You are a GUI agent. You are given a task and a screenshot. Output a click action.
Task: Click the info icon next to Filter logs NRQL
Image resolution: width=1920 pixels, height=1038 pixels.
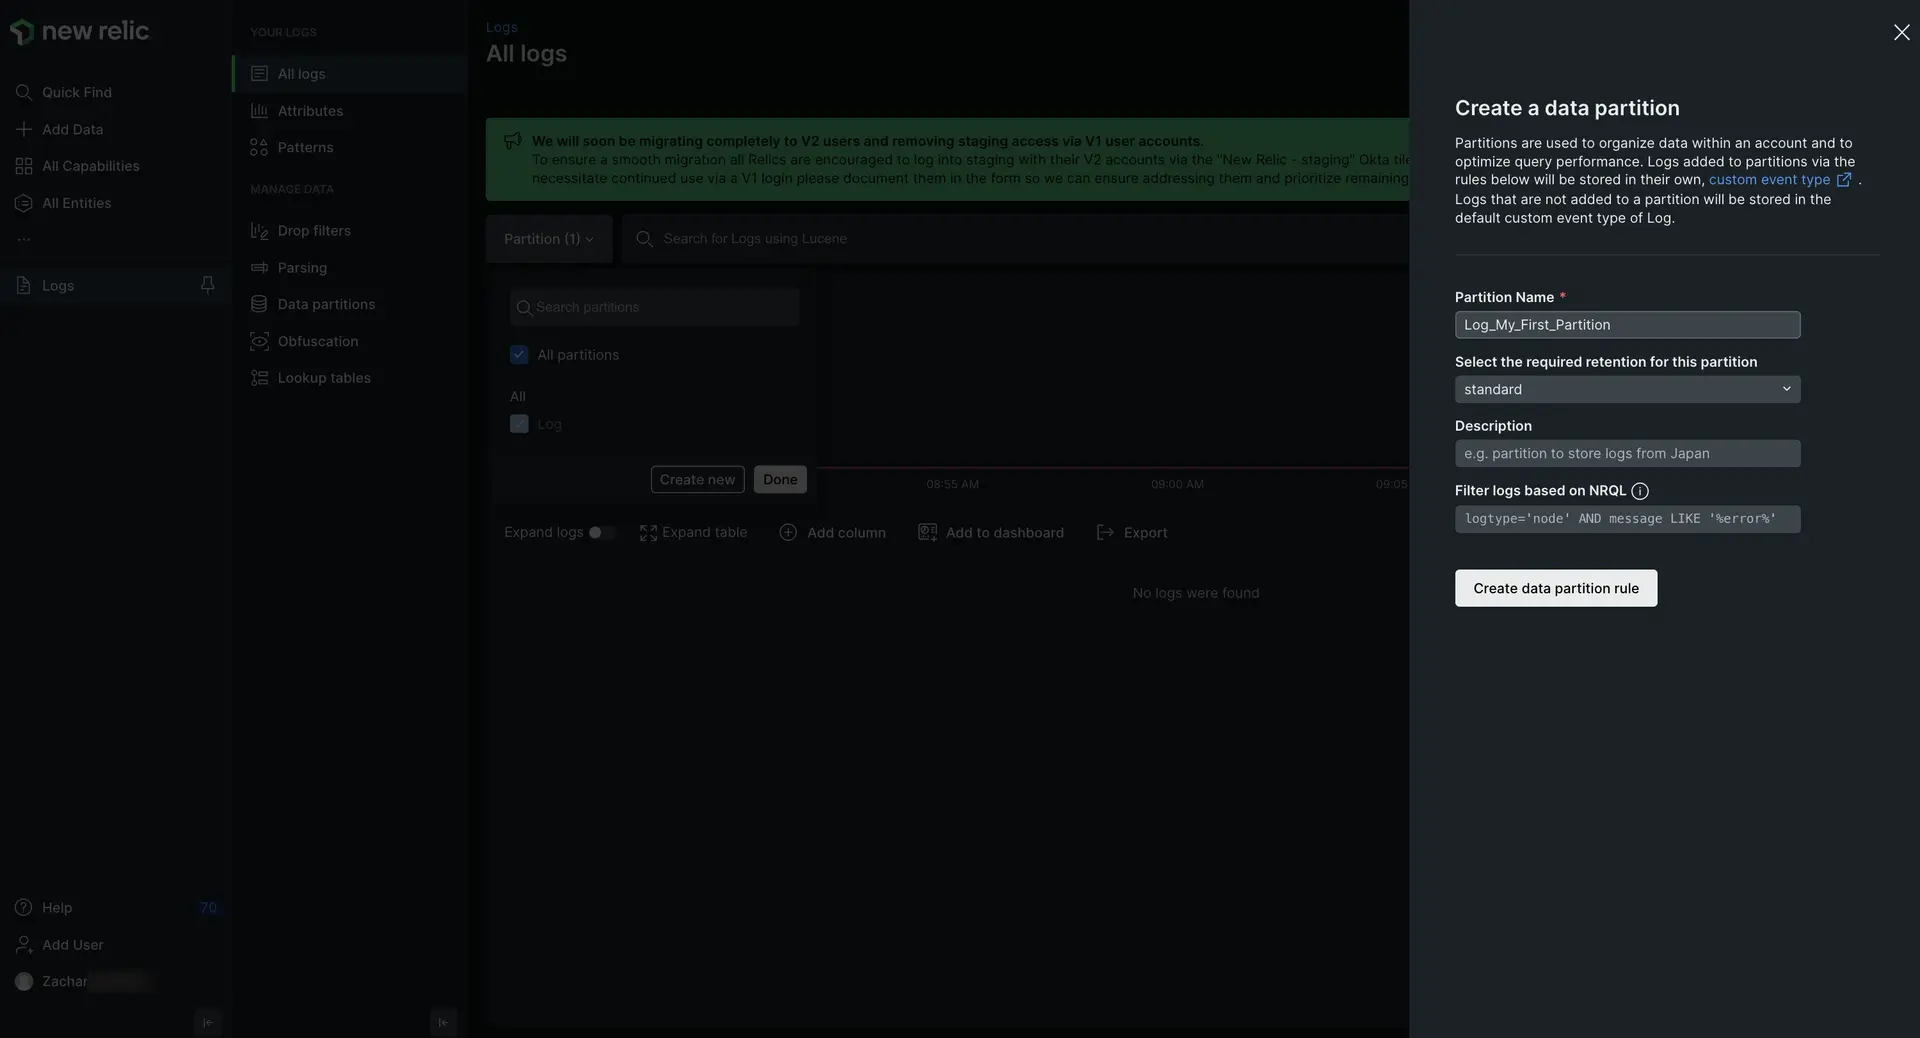click(1640, 491)
